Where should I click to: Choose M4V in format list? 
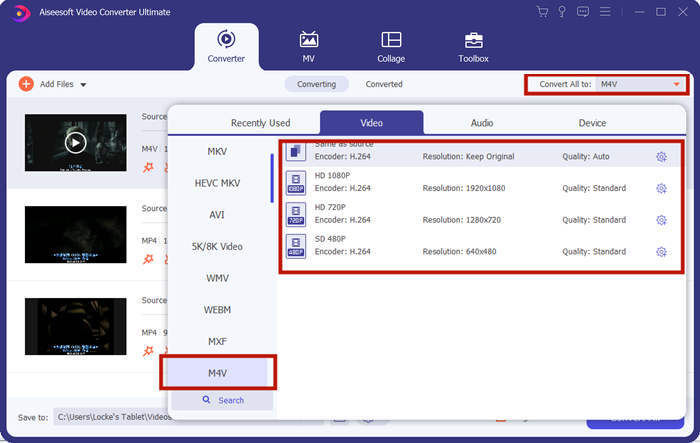pos(217,373)
